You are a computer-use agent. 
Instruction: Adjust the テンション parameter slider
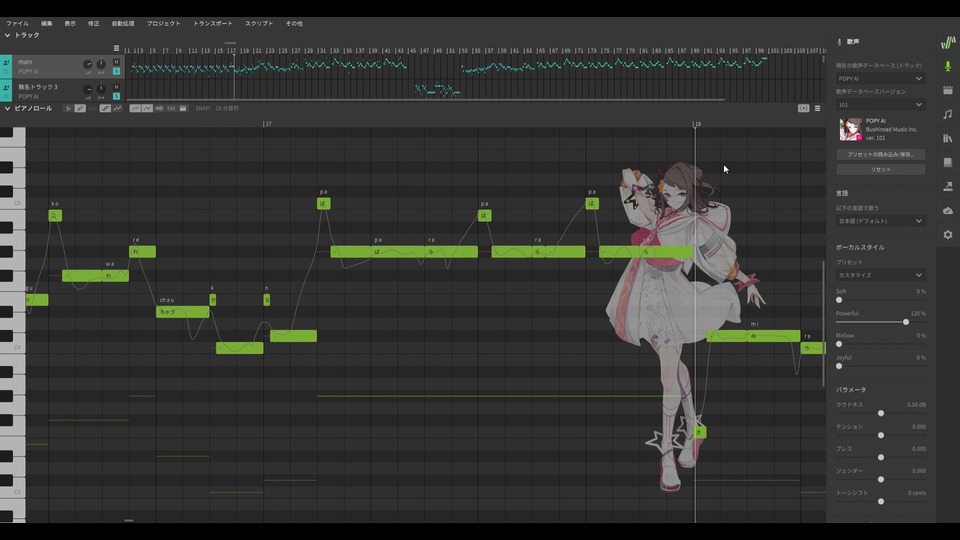pos(880,435)
